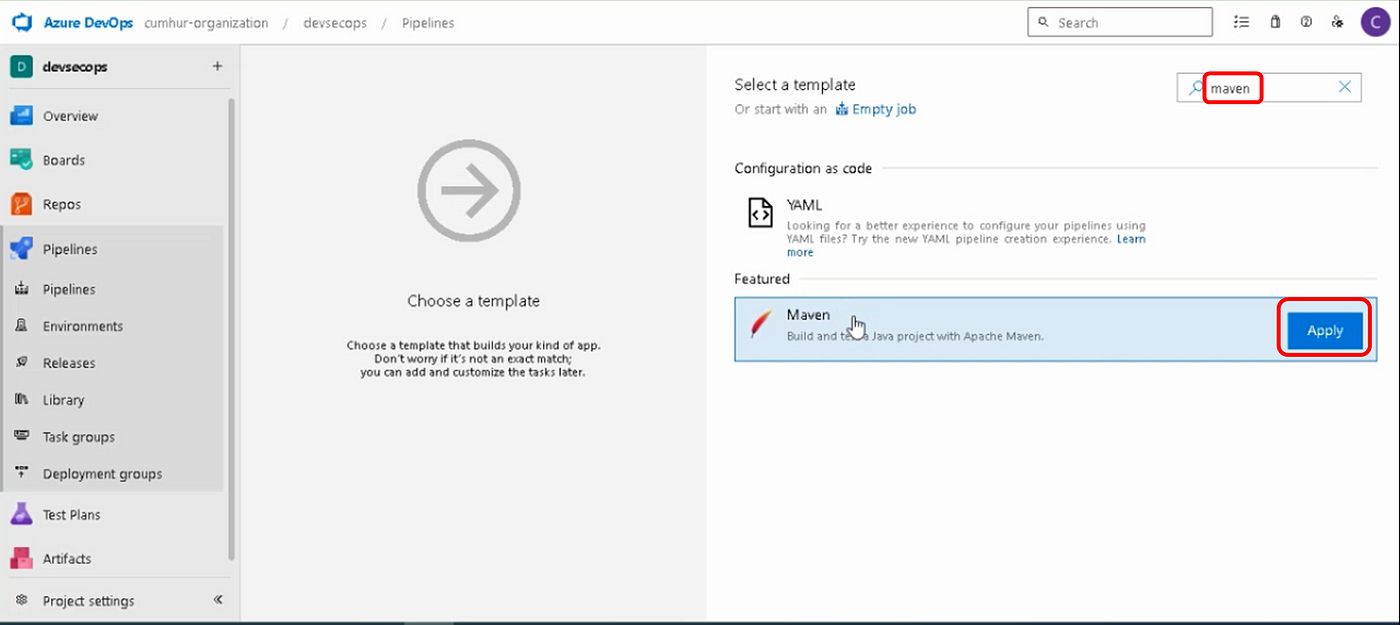Screen dimensions: 1400x625
Task: Go to Task groups
Action: (x=79, y=437)
